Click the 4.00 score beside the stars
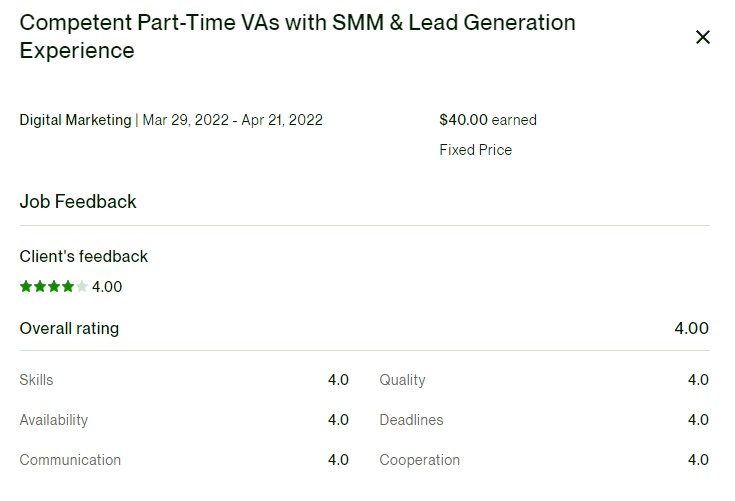The width and height of the screenshot is (735, 501). point(107,287)
